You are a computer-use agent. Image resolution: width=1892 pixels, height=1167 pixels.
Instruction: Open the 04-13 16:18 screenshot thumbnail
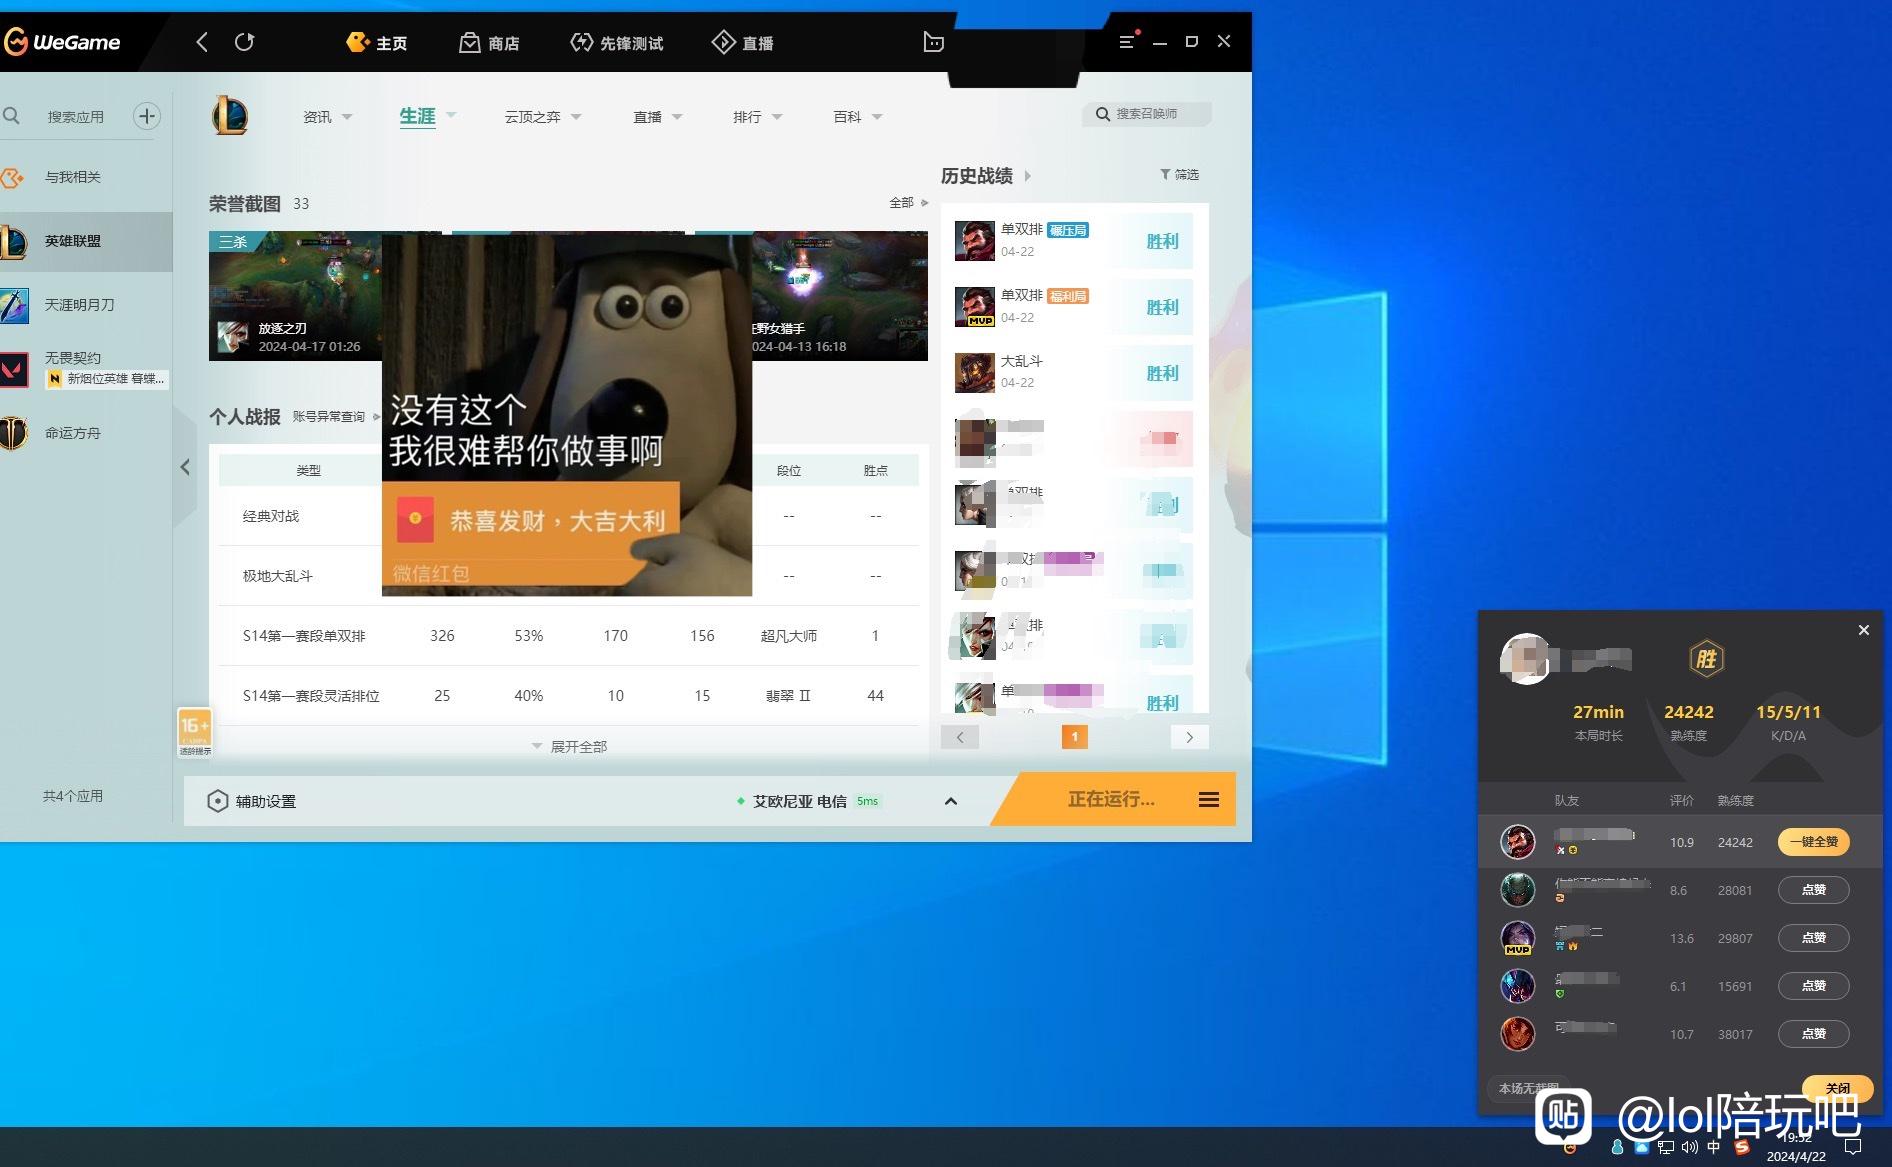tap(840, 296)
